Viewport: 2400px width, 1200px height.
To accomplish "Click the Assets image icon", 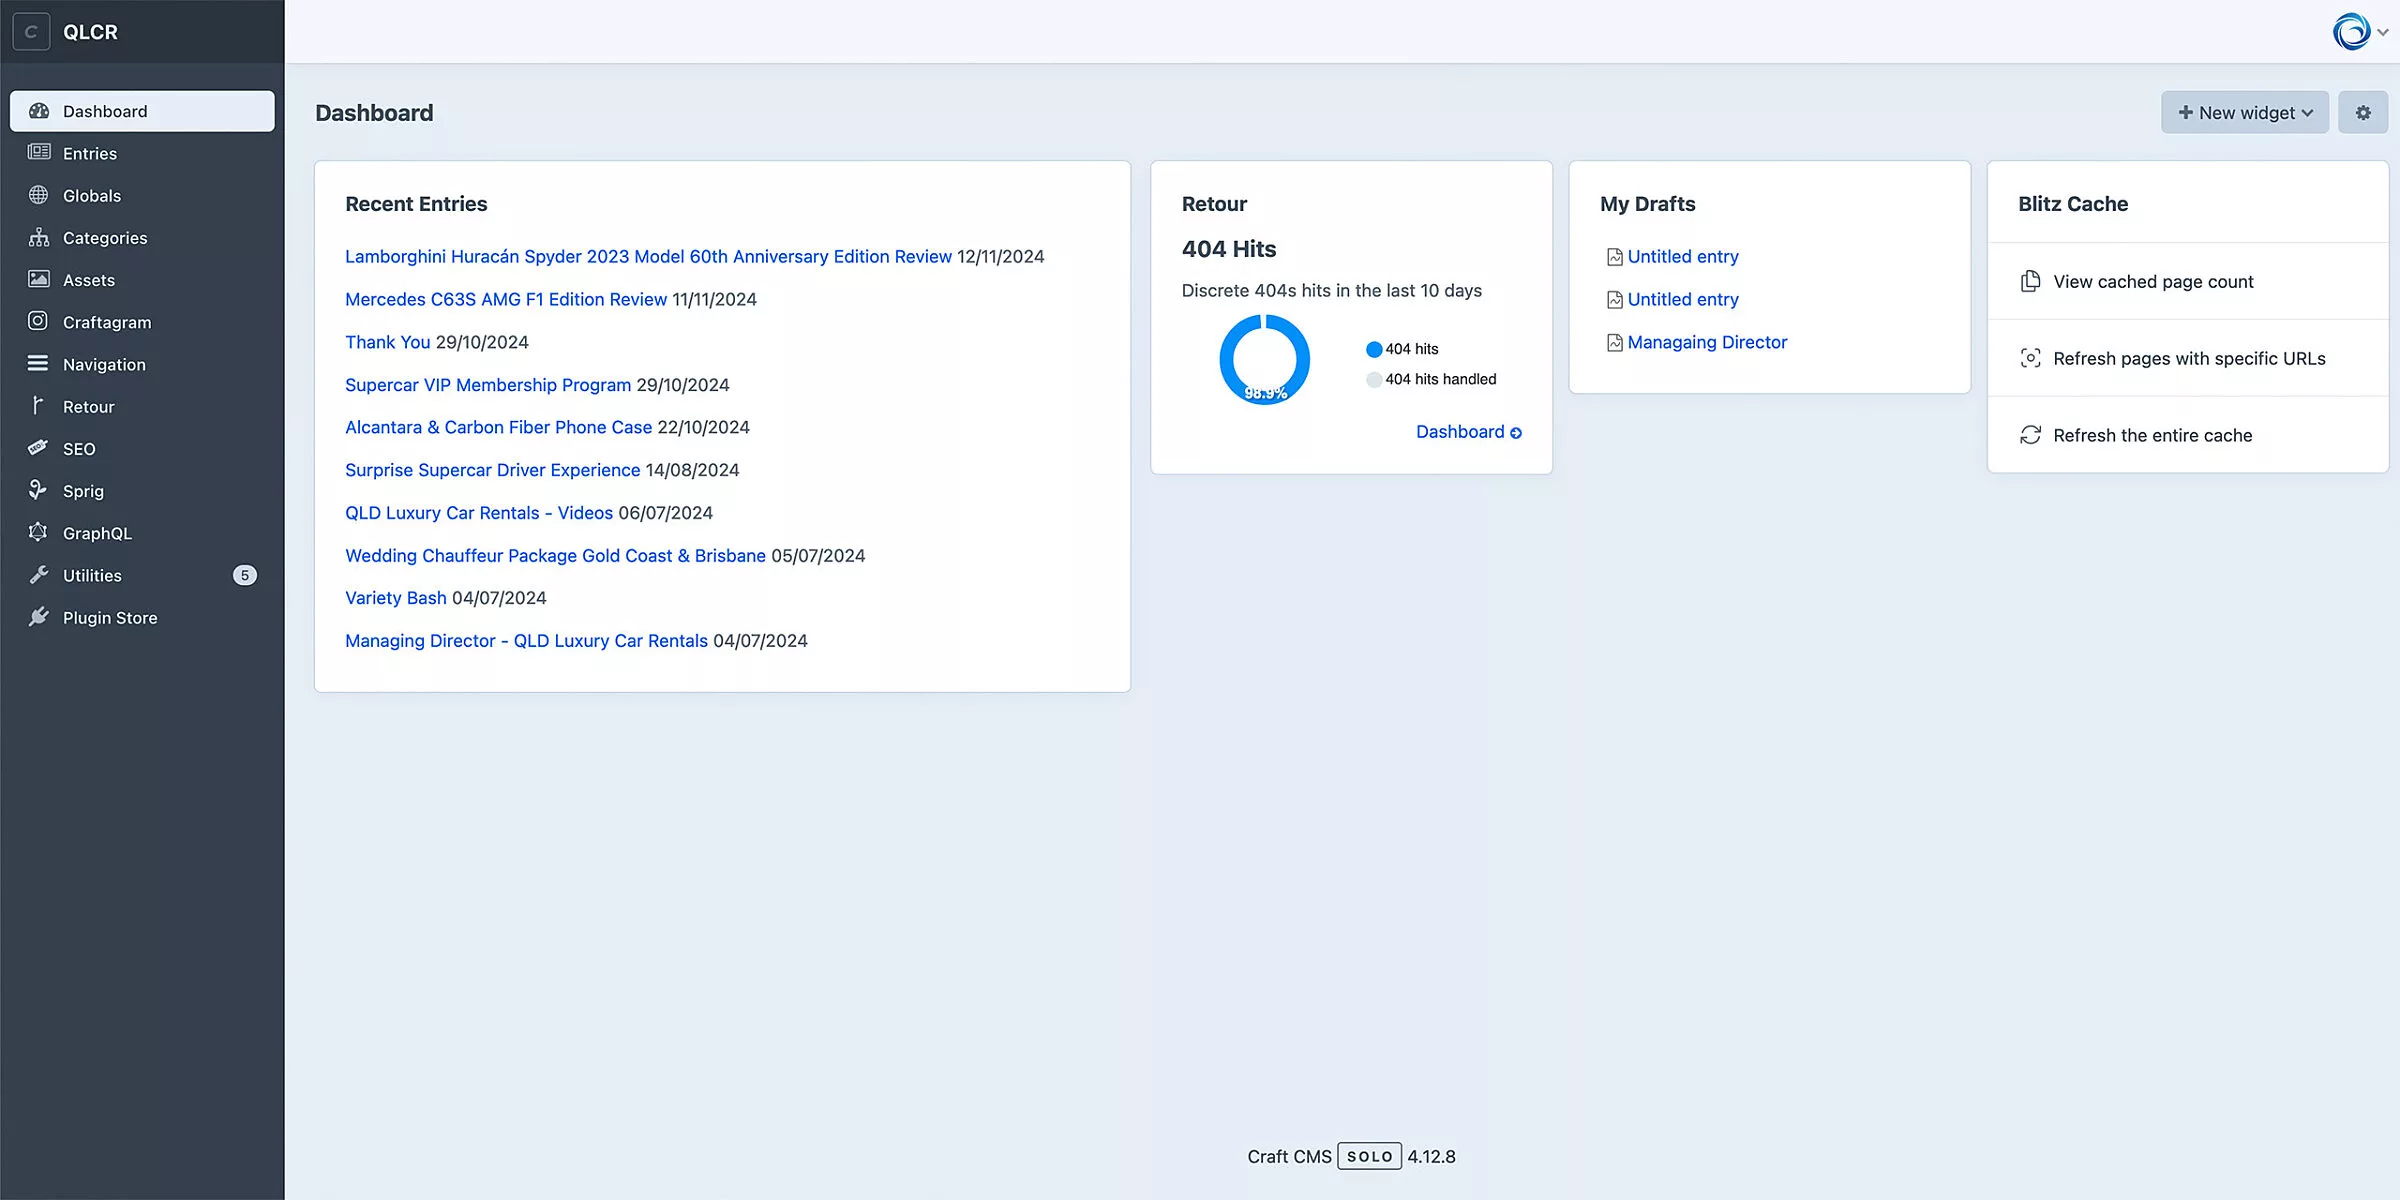I will click(x=39, y=279).
